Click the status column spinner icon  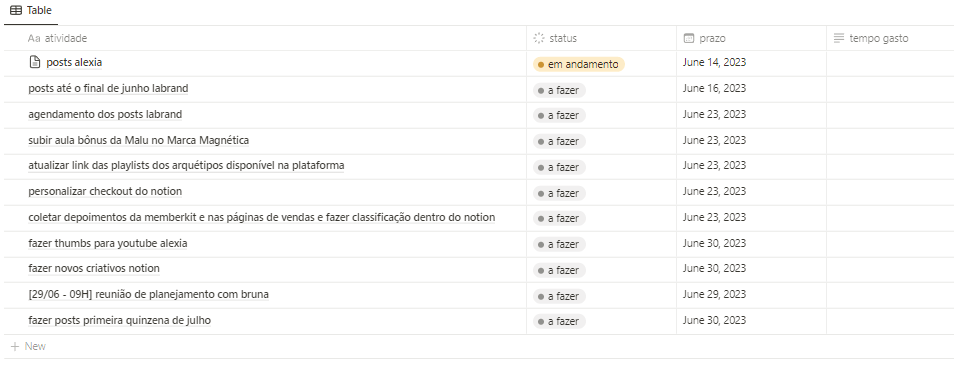click(x=538, y=38)
